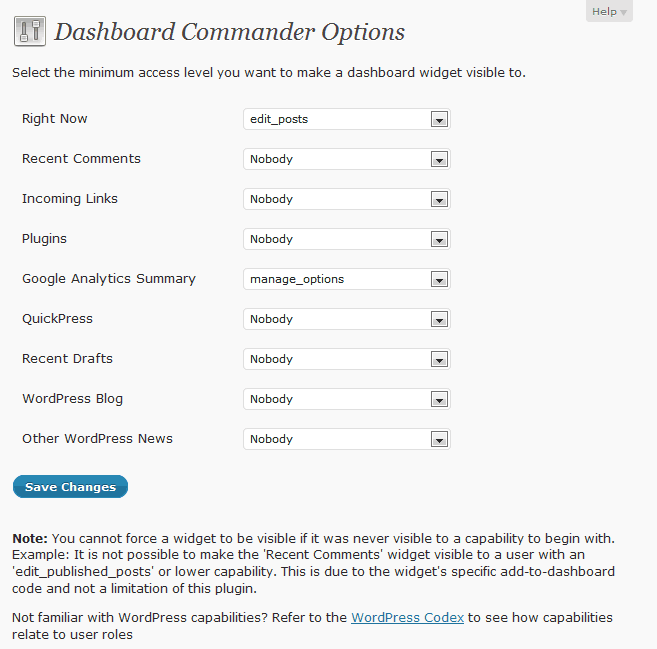Open the Right Now access dropdown
This screenshot has height=649, width=657.
[347, 119]
